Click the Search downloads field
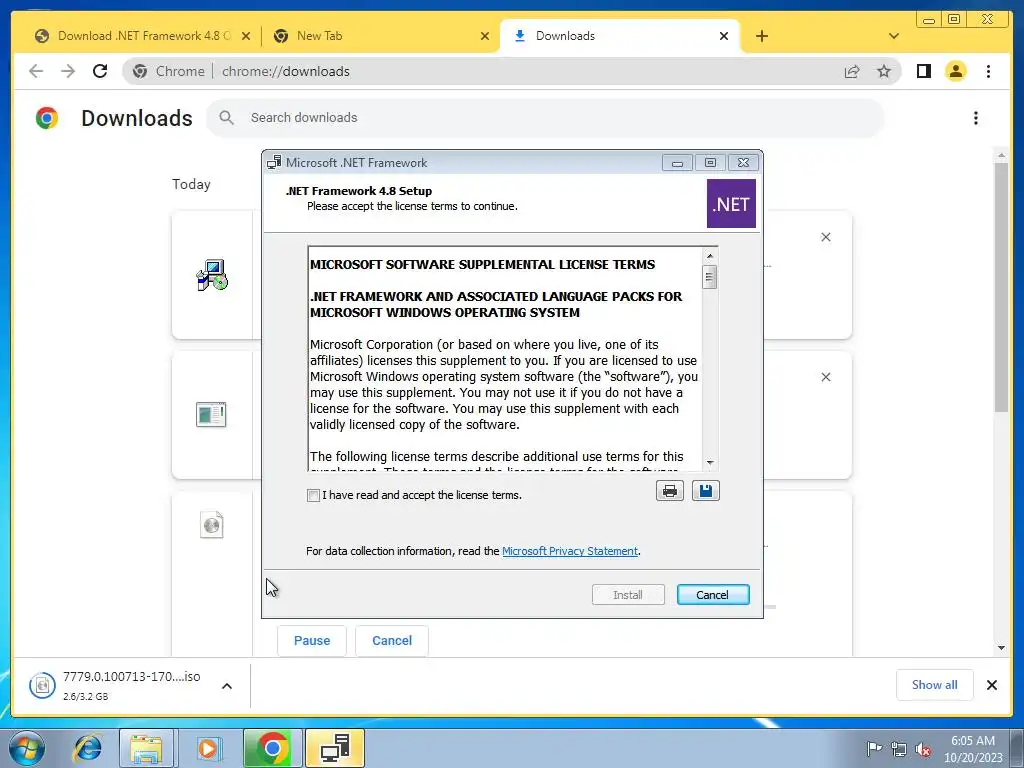The width and height of the screenshot is (1024, 768). pos(545,118)
